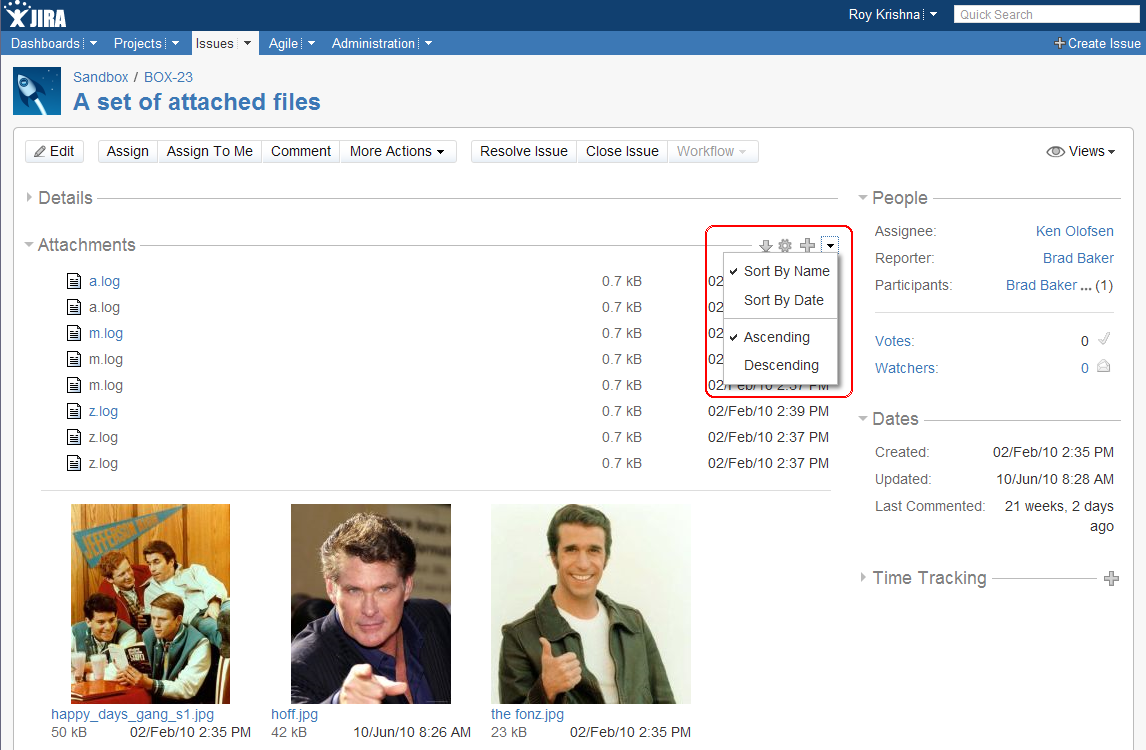This screenshot has width=1146, height=750.
Task: Click the vote checkmark icon beside Votes
Action: [x=1104, y=339]
